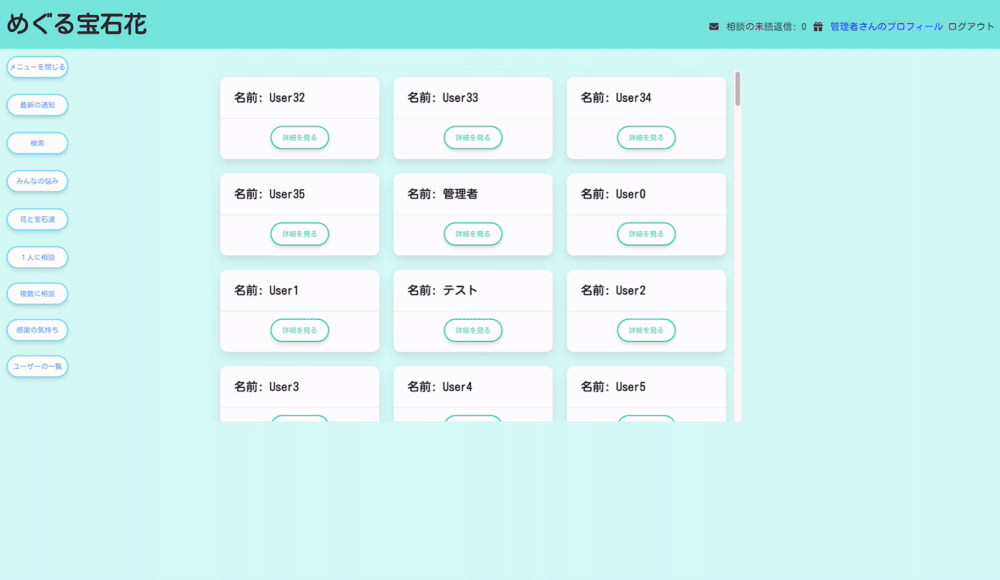Click the 名前: User5 text

pyautogui.click(x=613, y=387)
